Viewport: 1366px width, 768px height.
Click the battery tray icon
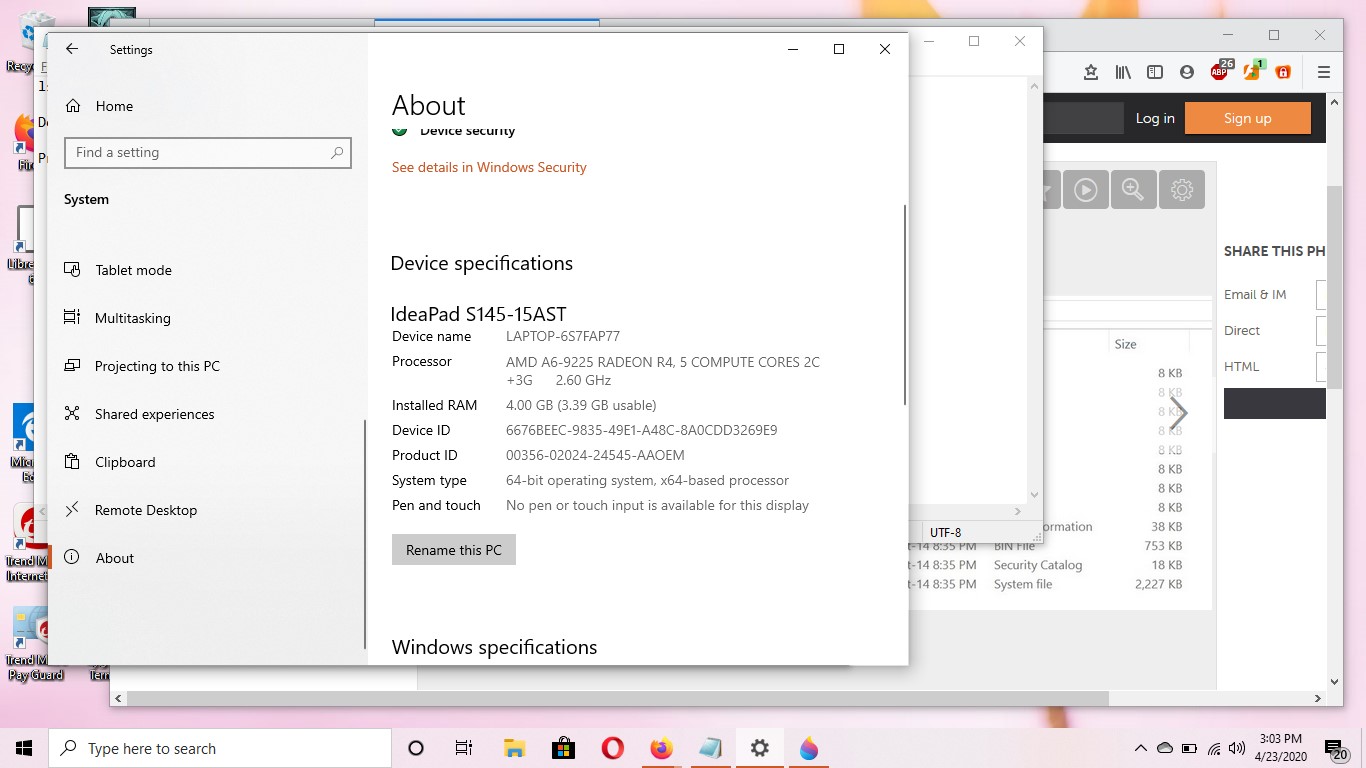pos(1189,748)
